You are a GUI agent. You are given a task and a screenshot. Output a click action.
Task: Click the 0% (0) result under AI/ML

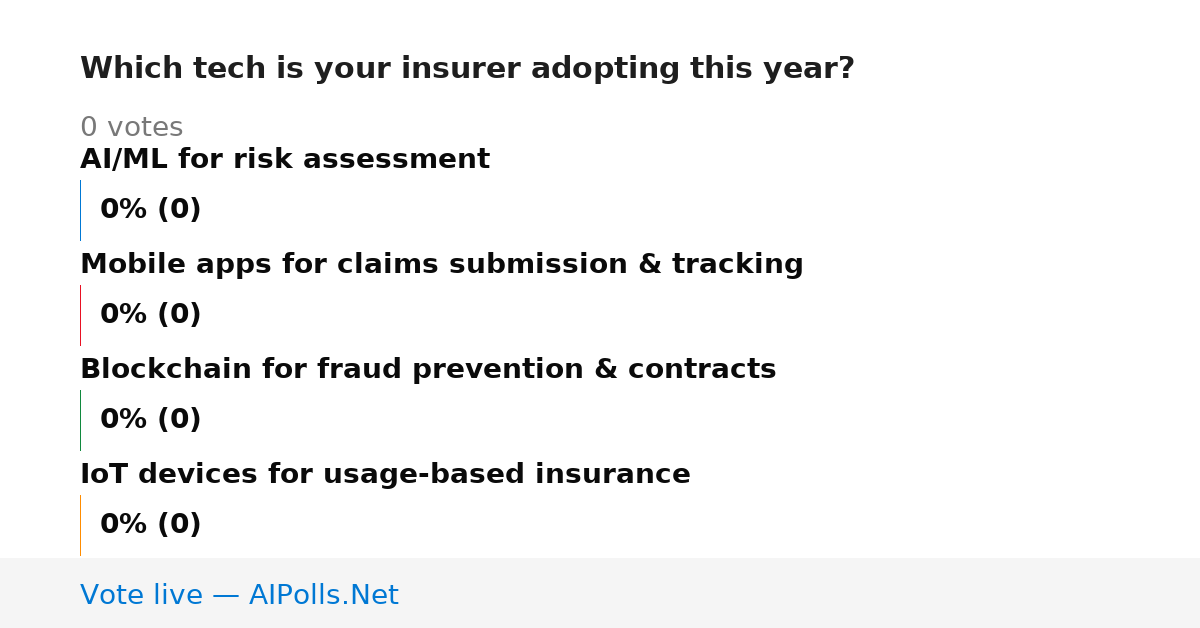point(151,210)
